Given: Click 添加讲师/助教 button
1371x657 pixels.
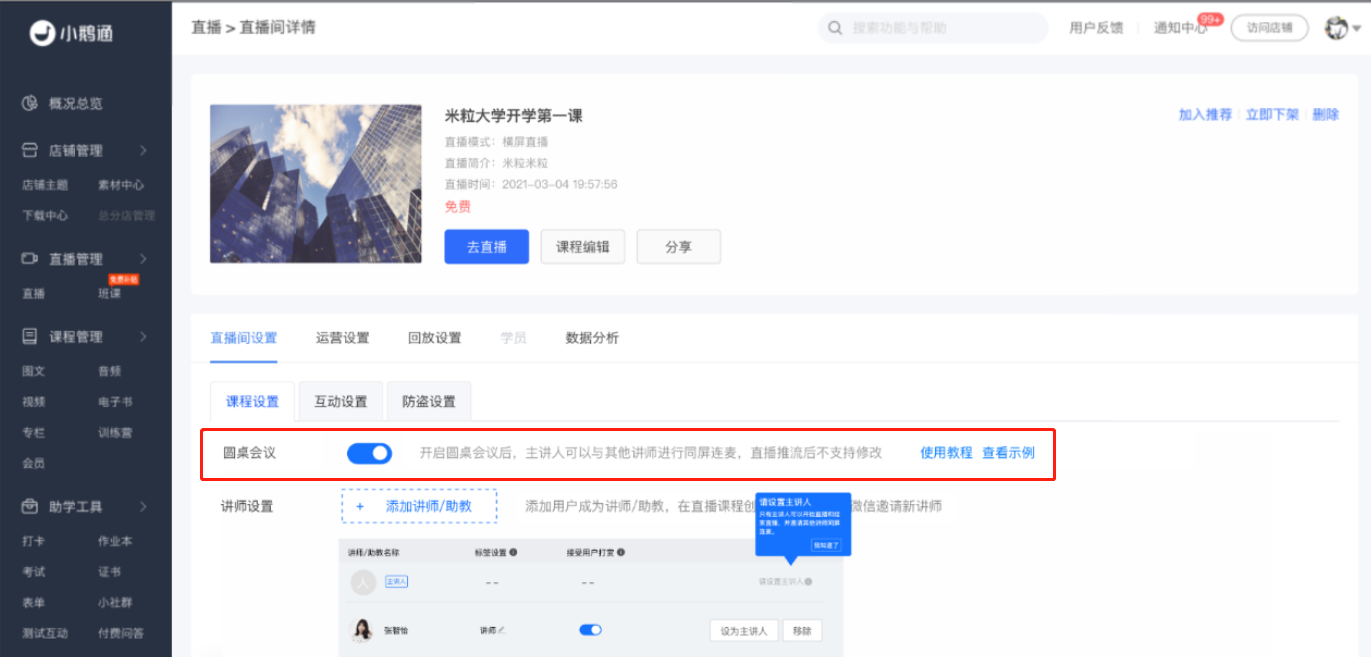Looking at the screenshot, I should 419,506.
